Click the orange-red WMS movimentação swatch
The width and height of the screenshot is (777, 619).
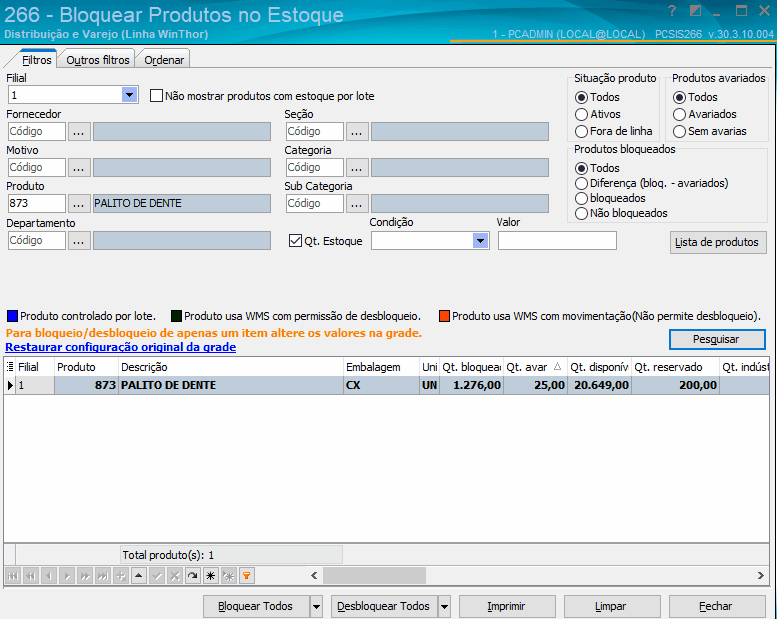[x=444, y=316]
